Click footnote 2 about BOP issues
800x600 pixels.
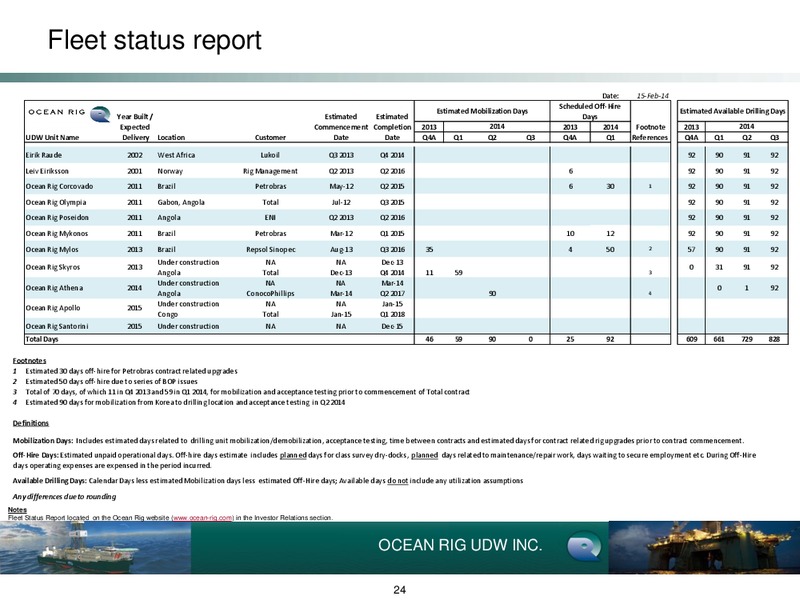pos(105,381)
